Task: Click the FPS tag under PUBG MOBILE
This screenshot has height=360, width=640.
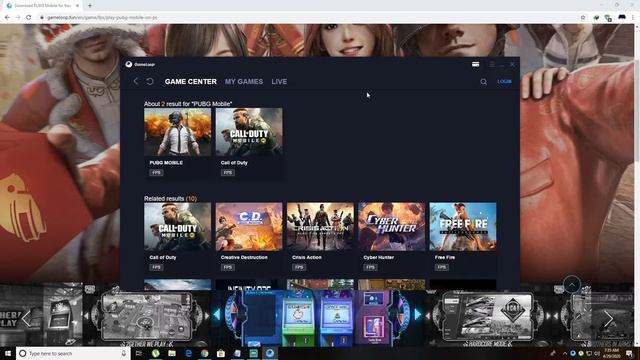Action: pyautogui.click(x=156, y=172)
